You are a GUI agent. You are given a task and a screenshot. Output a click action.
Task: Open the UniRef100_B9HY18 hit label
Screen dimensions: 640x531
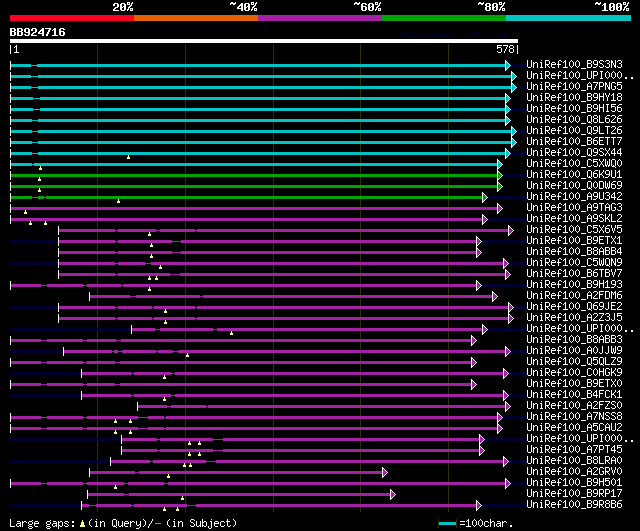pos(574,98)
